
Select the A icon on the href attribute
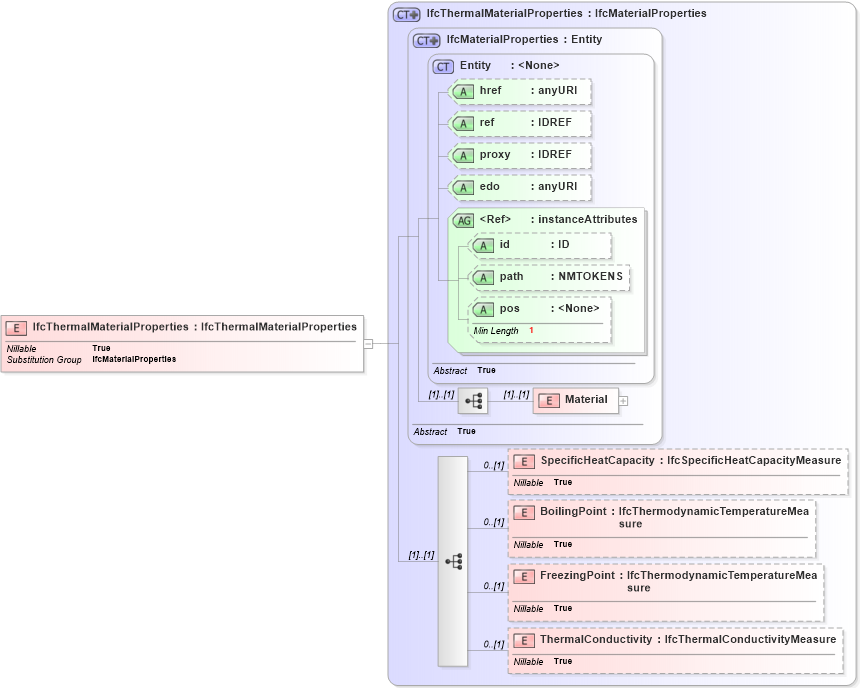click(x=463, y=91)
